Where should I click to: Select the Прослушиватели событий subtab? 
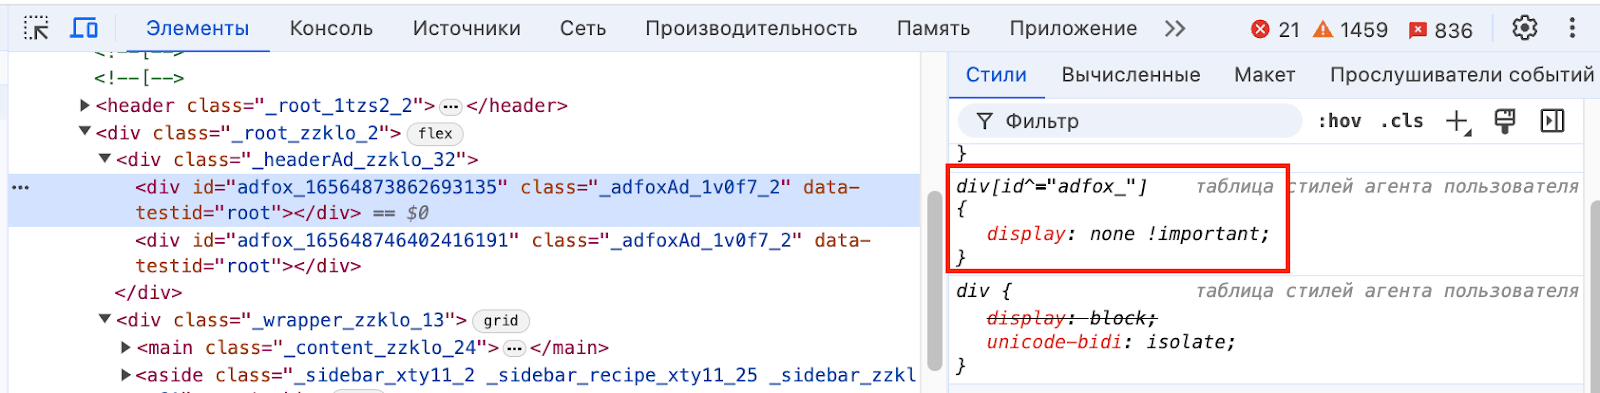[x=1462, y=75]
